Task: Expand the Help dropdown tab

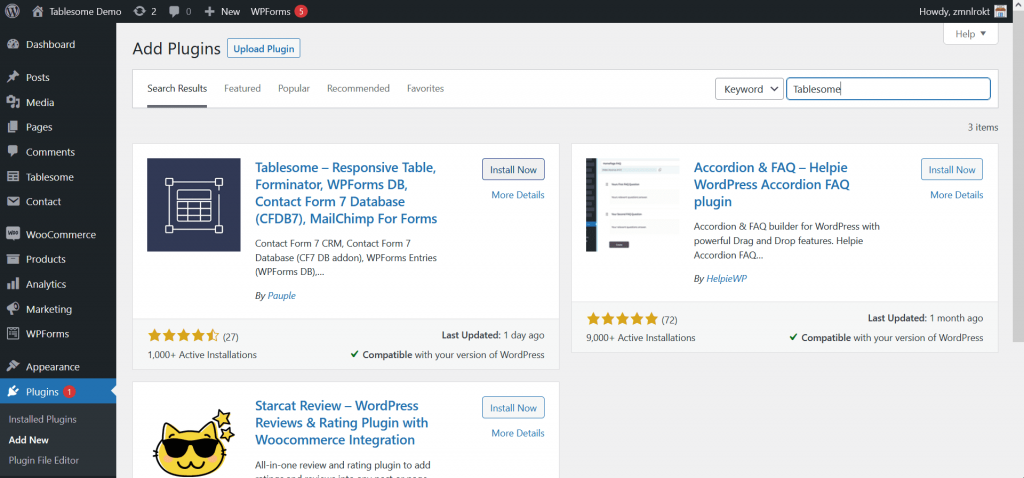Action: point(970,34)
